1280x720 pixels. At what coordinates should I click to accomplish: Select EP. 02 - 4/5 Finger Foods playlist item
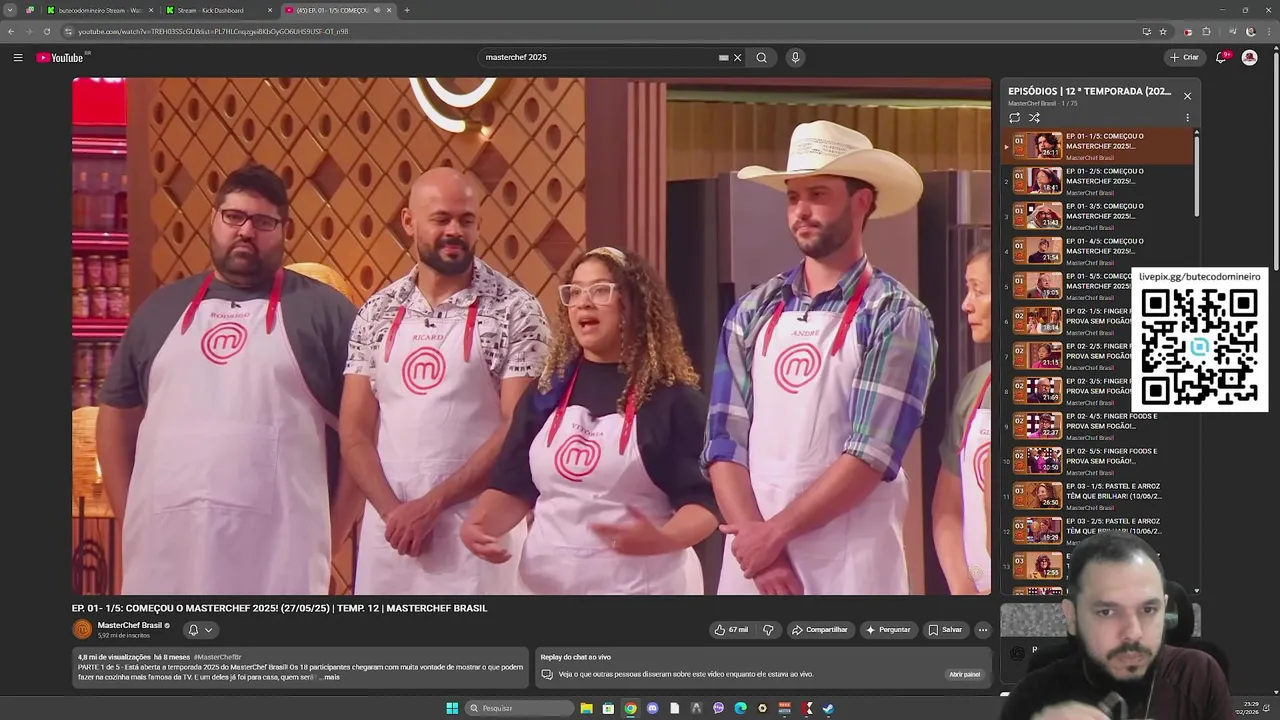click(1097, 426)
